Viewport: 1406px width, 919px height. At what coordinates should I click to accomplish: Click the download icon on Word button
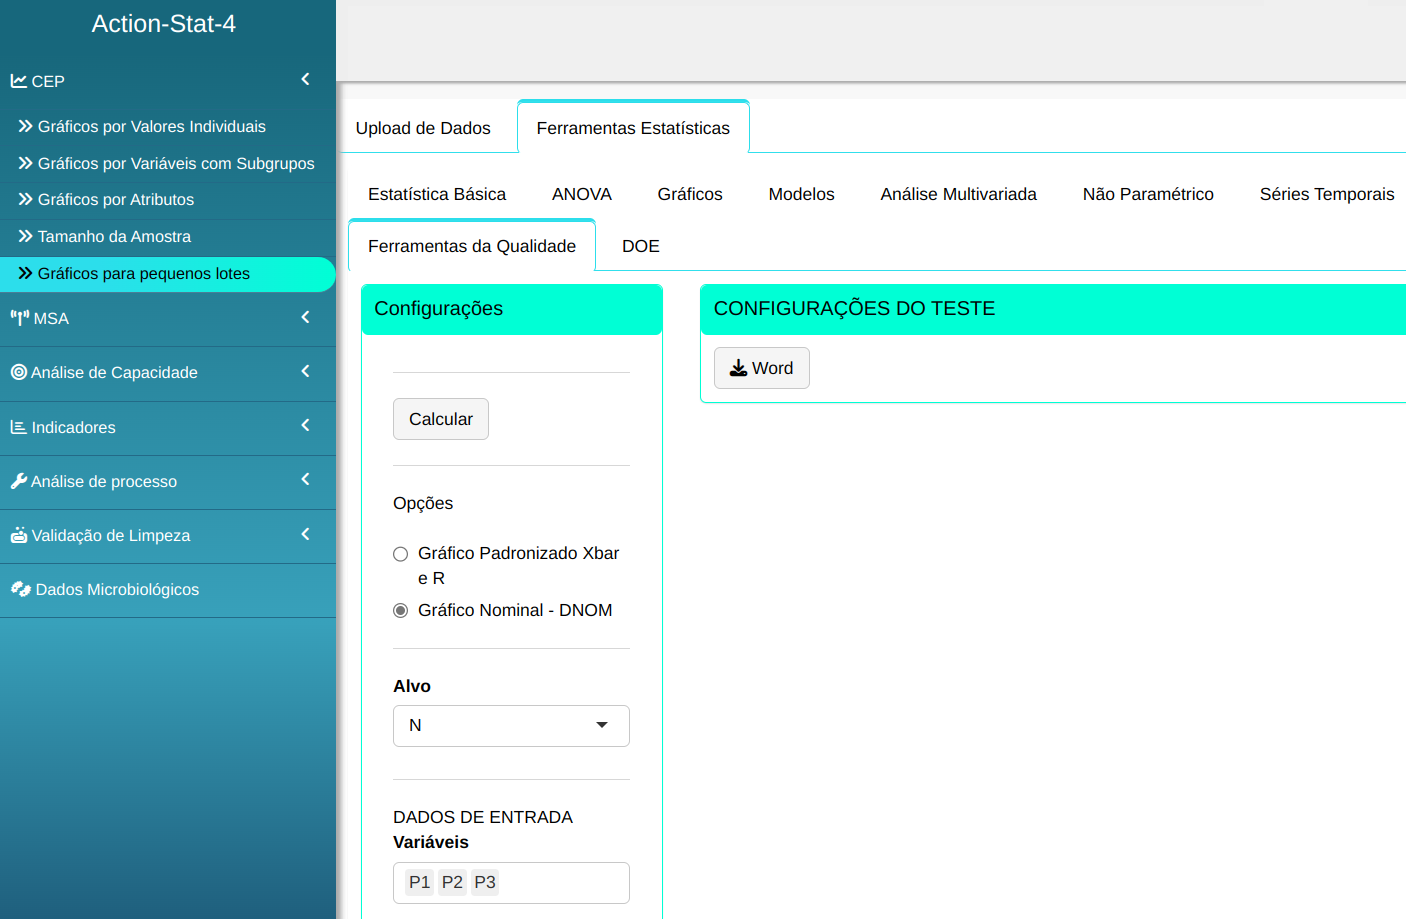tap(738, 368)
